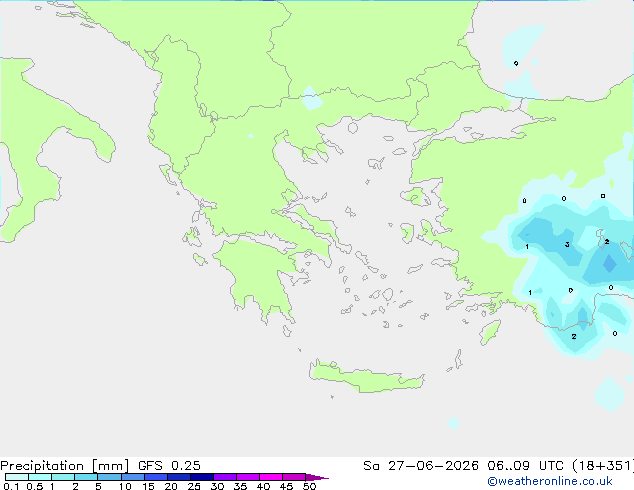Pick the 1–2 mm legend color swatch
The height and width of the screenshot is (490, 634).
[63, 477]
